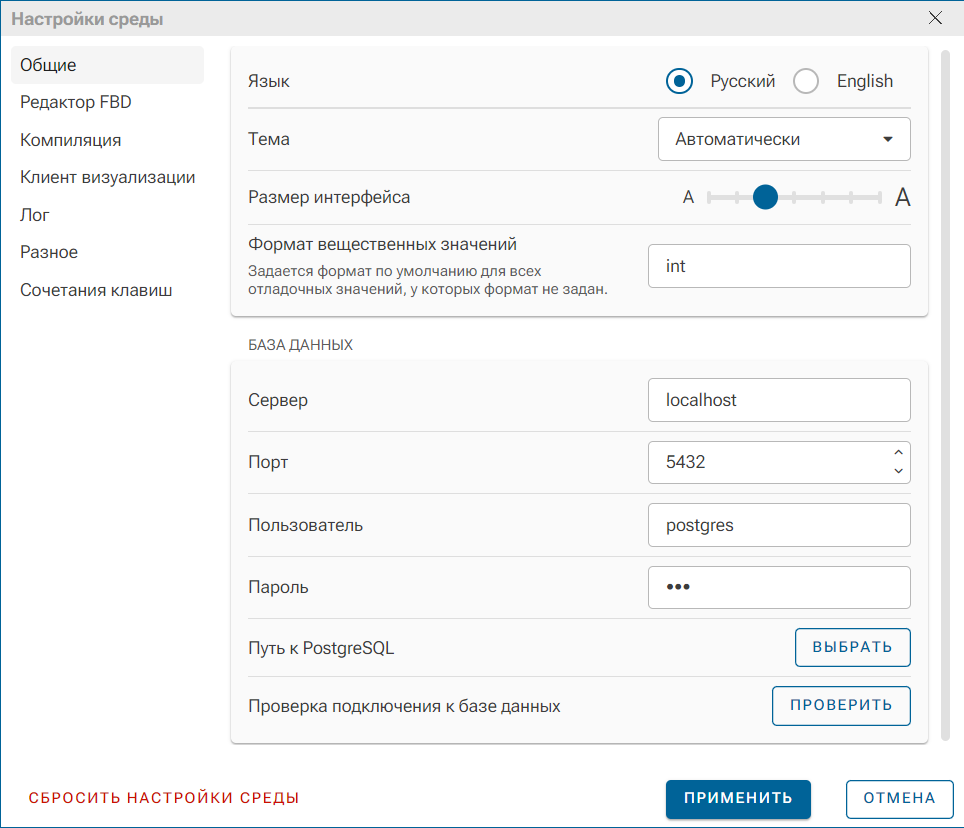
Task: Open the Лог section
Action: pos(107,215)
